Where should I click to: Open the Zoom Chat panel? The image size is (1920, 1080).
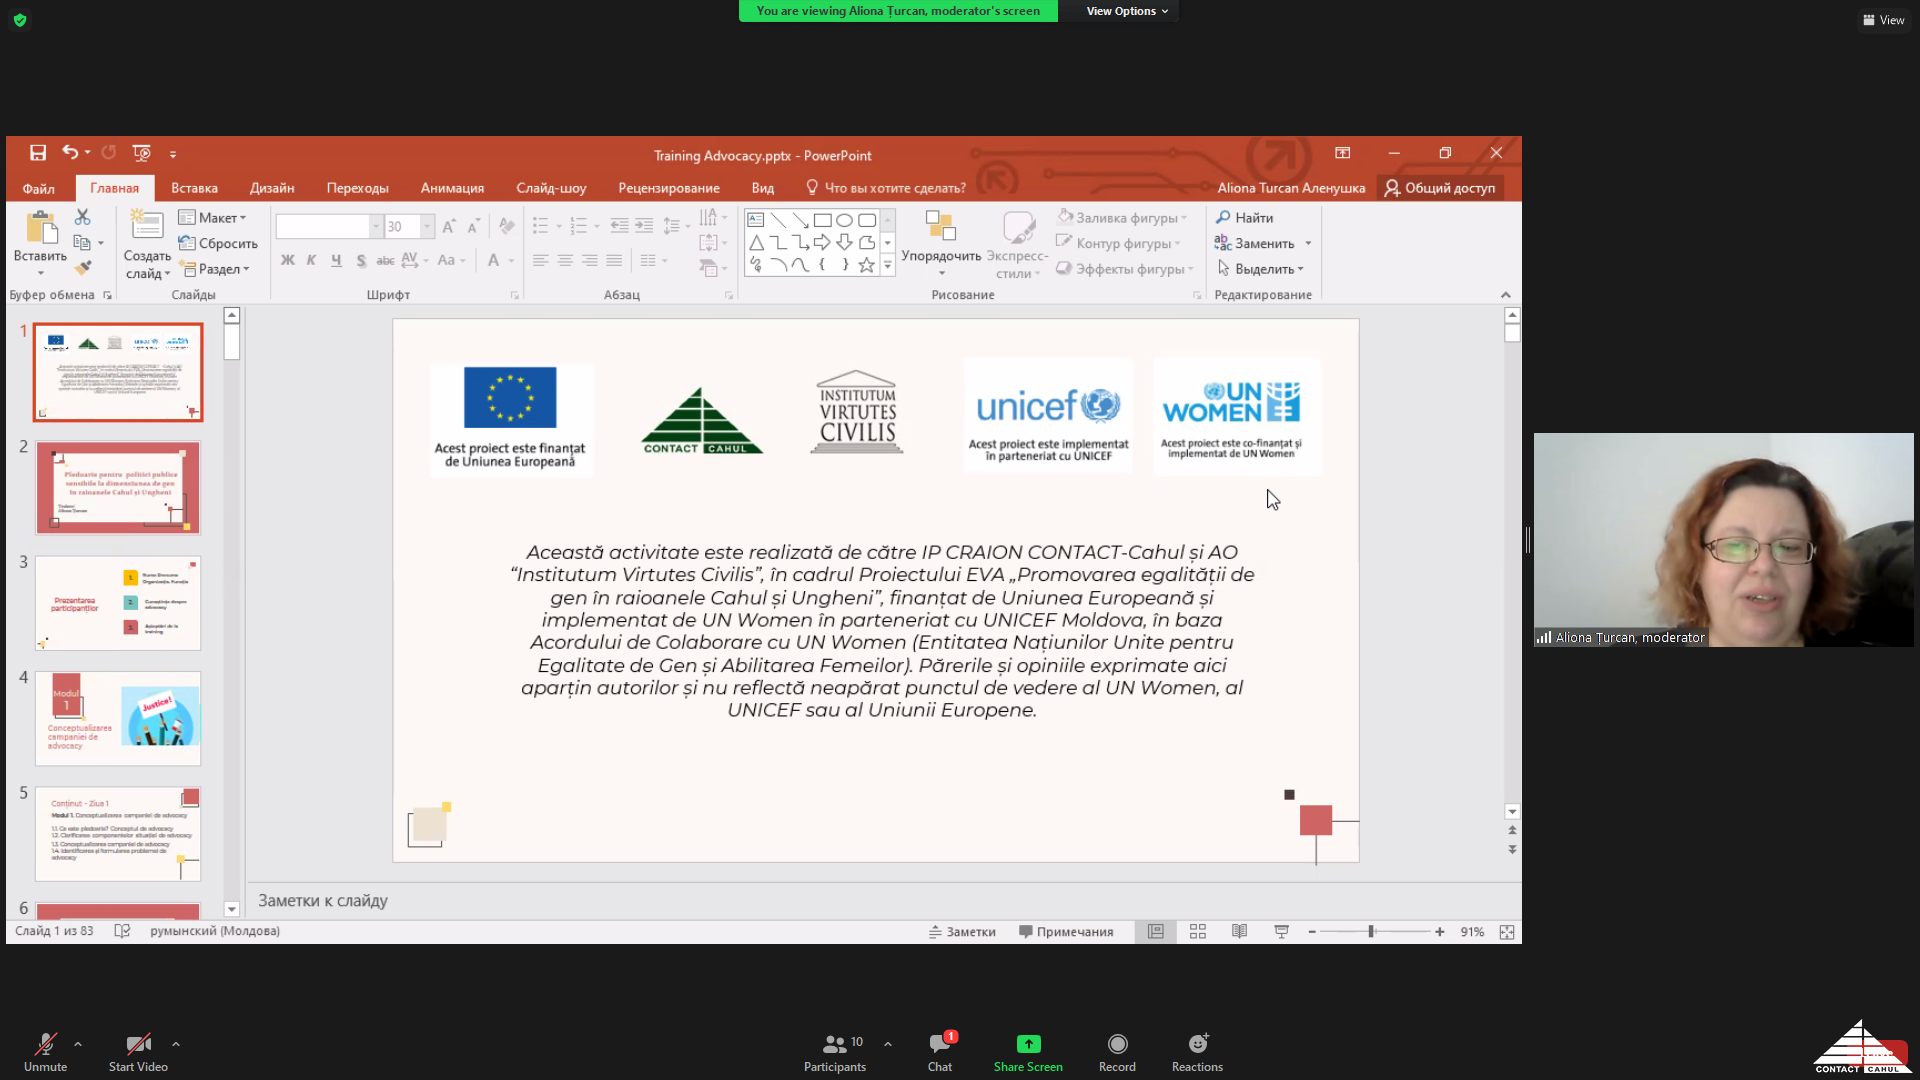(x=939, y=1051)
